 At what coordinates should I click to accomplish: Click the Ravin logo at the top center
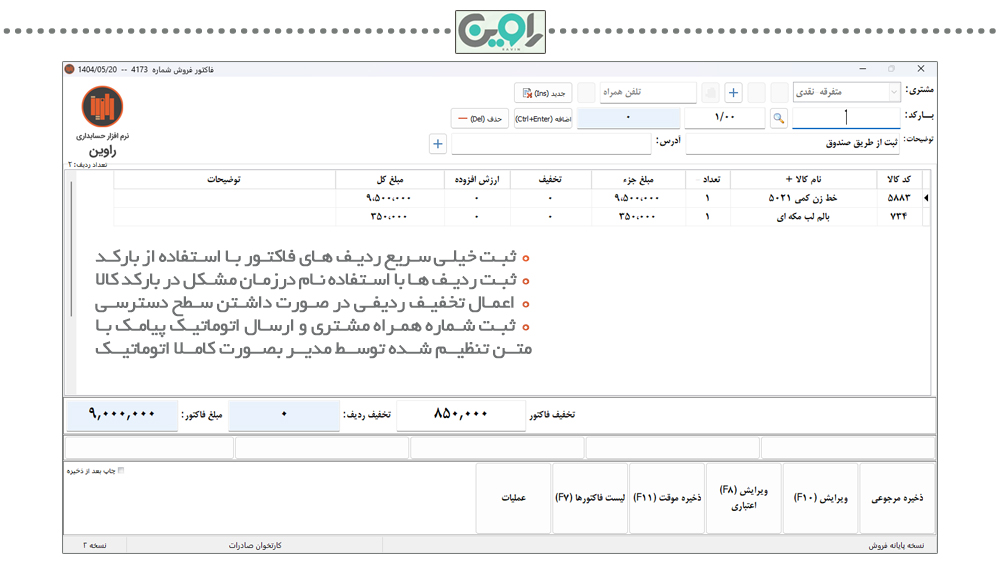[500, 32]
